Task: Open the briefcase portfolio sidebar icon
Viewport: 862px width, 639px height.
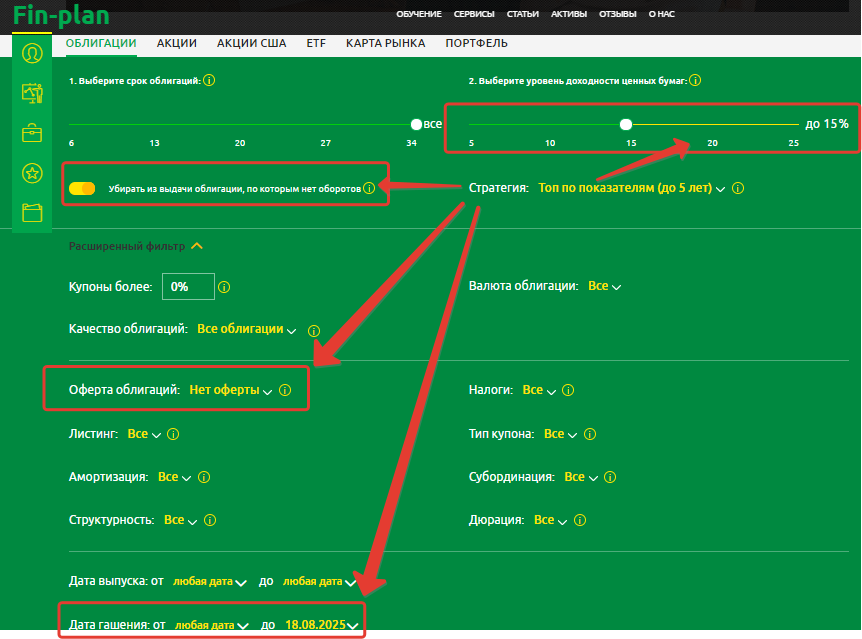Action: 32,133
